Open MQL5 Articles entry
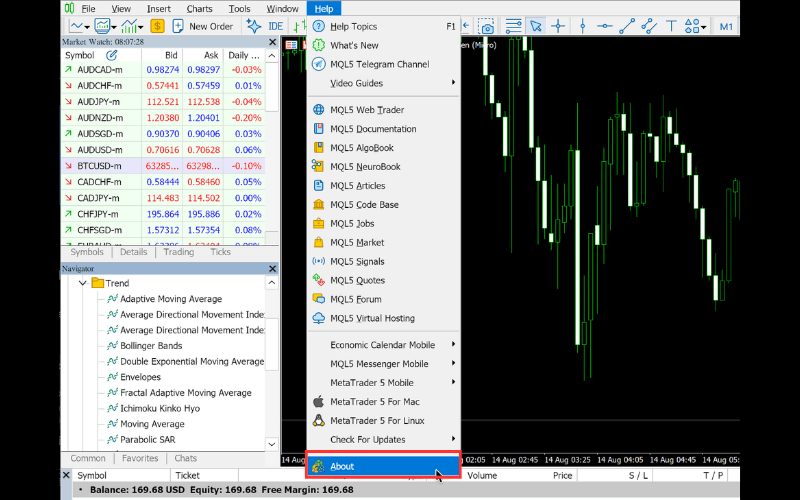800x500 pixels. [384, 186]
